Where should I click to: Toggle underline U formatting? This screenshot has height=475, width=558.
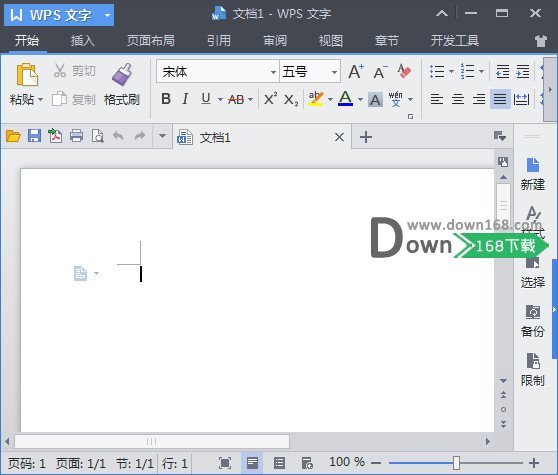(x=206, y=99)
